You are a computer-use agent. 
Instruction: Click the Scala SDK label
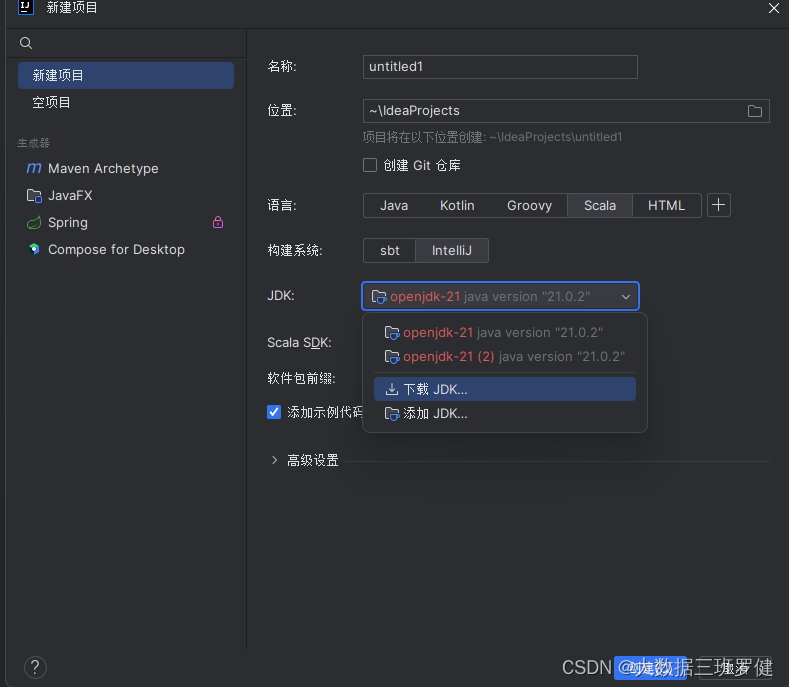299,343
